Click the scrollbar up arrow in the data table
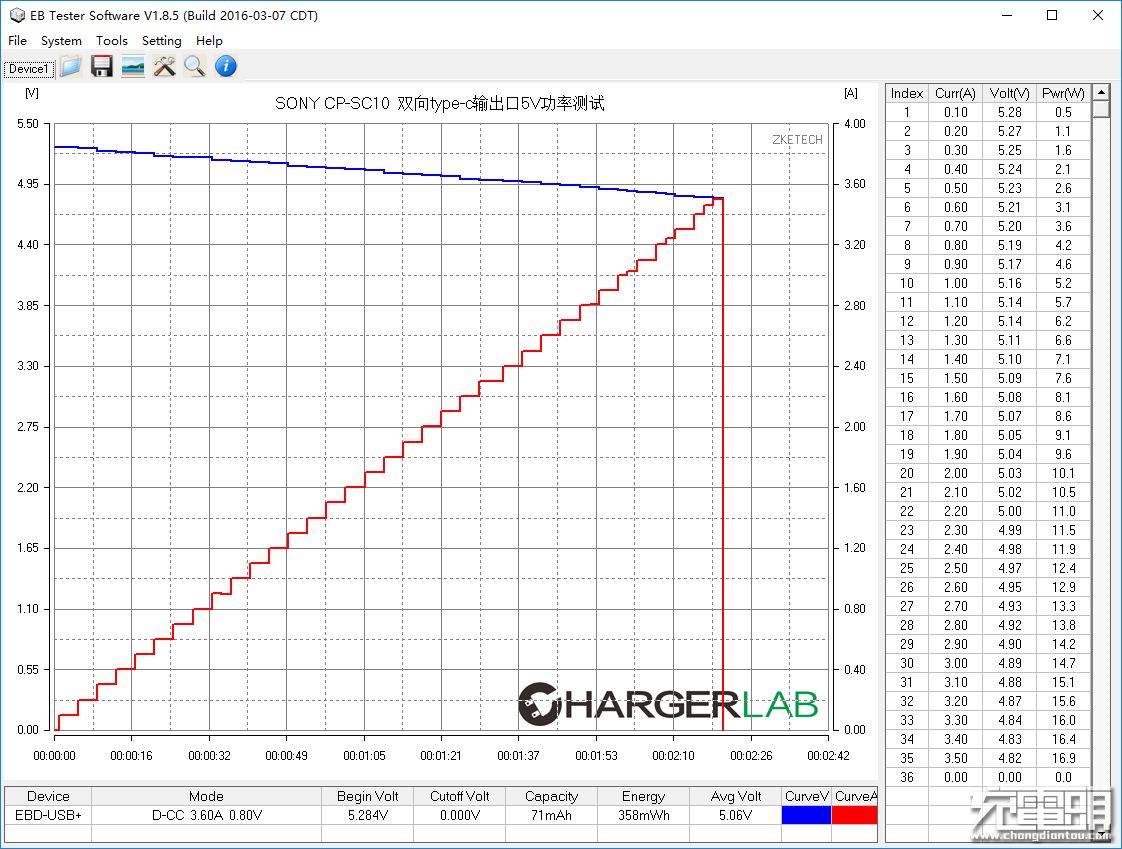 (x=1101, y=92)
